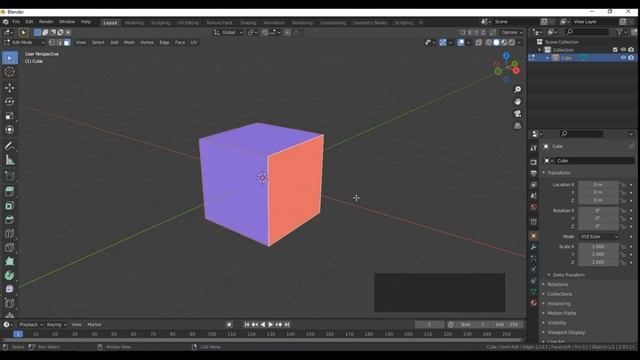
Task: Open the File menu
Action: pos(16,22)
